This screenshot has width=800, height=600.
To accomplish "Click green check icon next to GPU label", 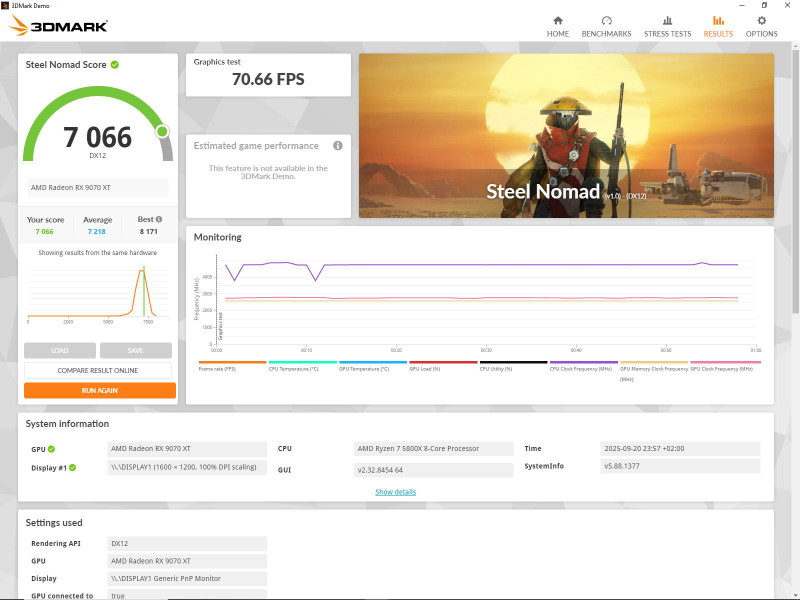I will click(52, 449).
